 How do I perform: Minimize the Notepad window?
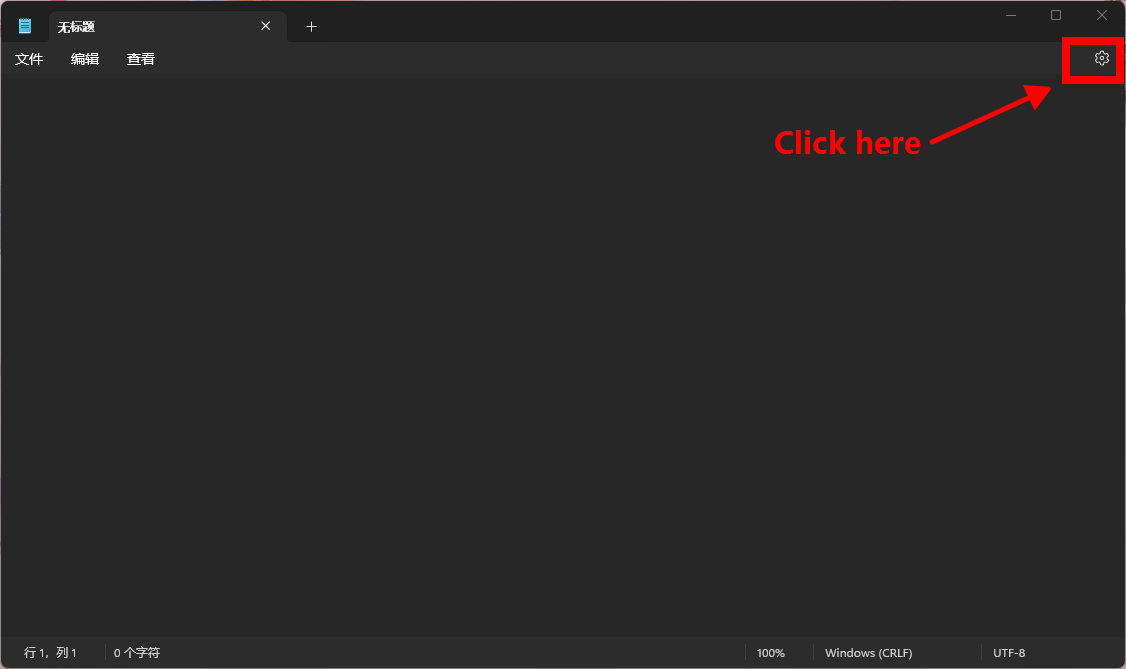coord(1011,15)
